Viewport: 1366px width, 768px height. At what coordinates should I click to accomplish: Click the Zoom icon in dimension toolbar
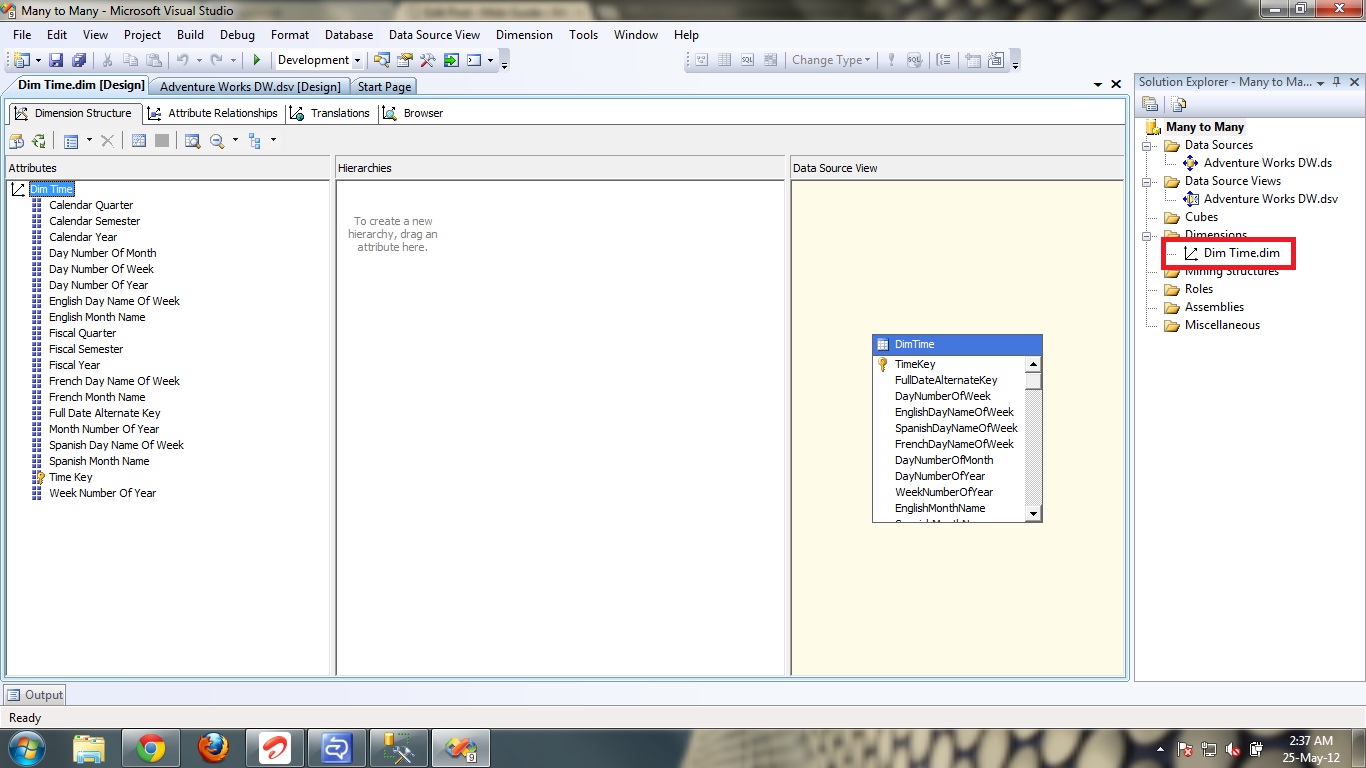tap(217, 141)
